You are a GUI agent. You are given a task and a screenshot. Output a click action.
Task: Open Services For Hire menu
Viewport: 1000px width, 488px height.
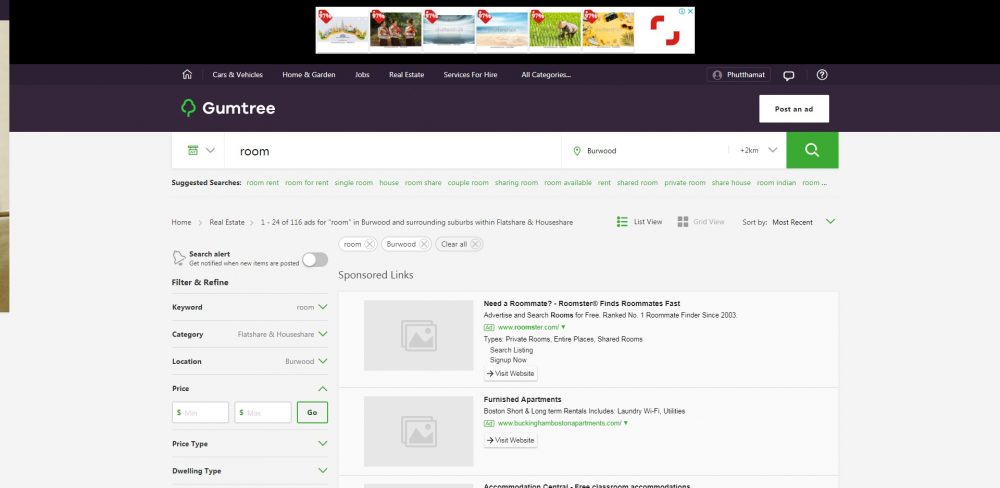[x=471, y=75]
